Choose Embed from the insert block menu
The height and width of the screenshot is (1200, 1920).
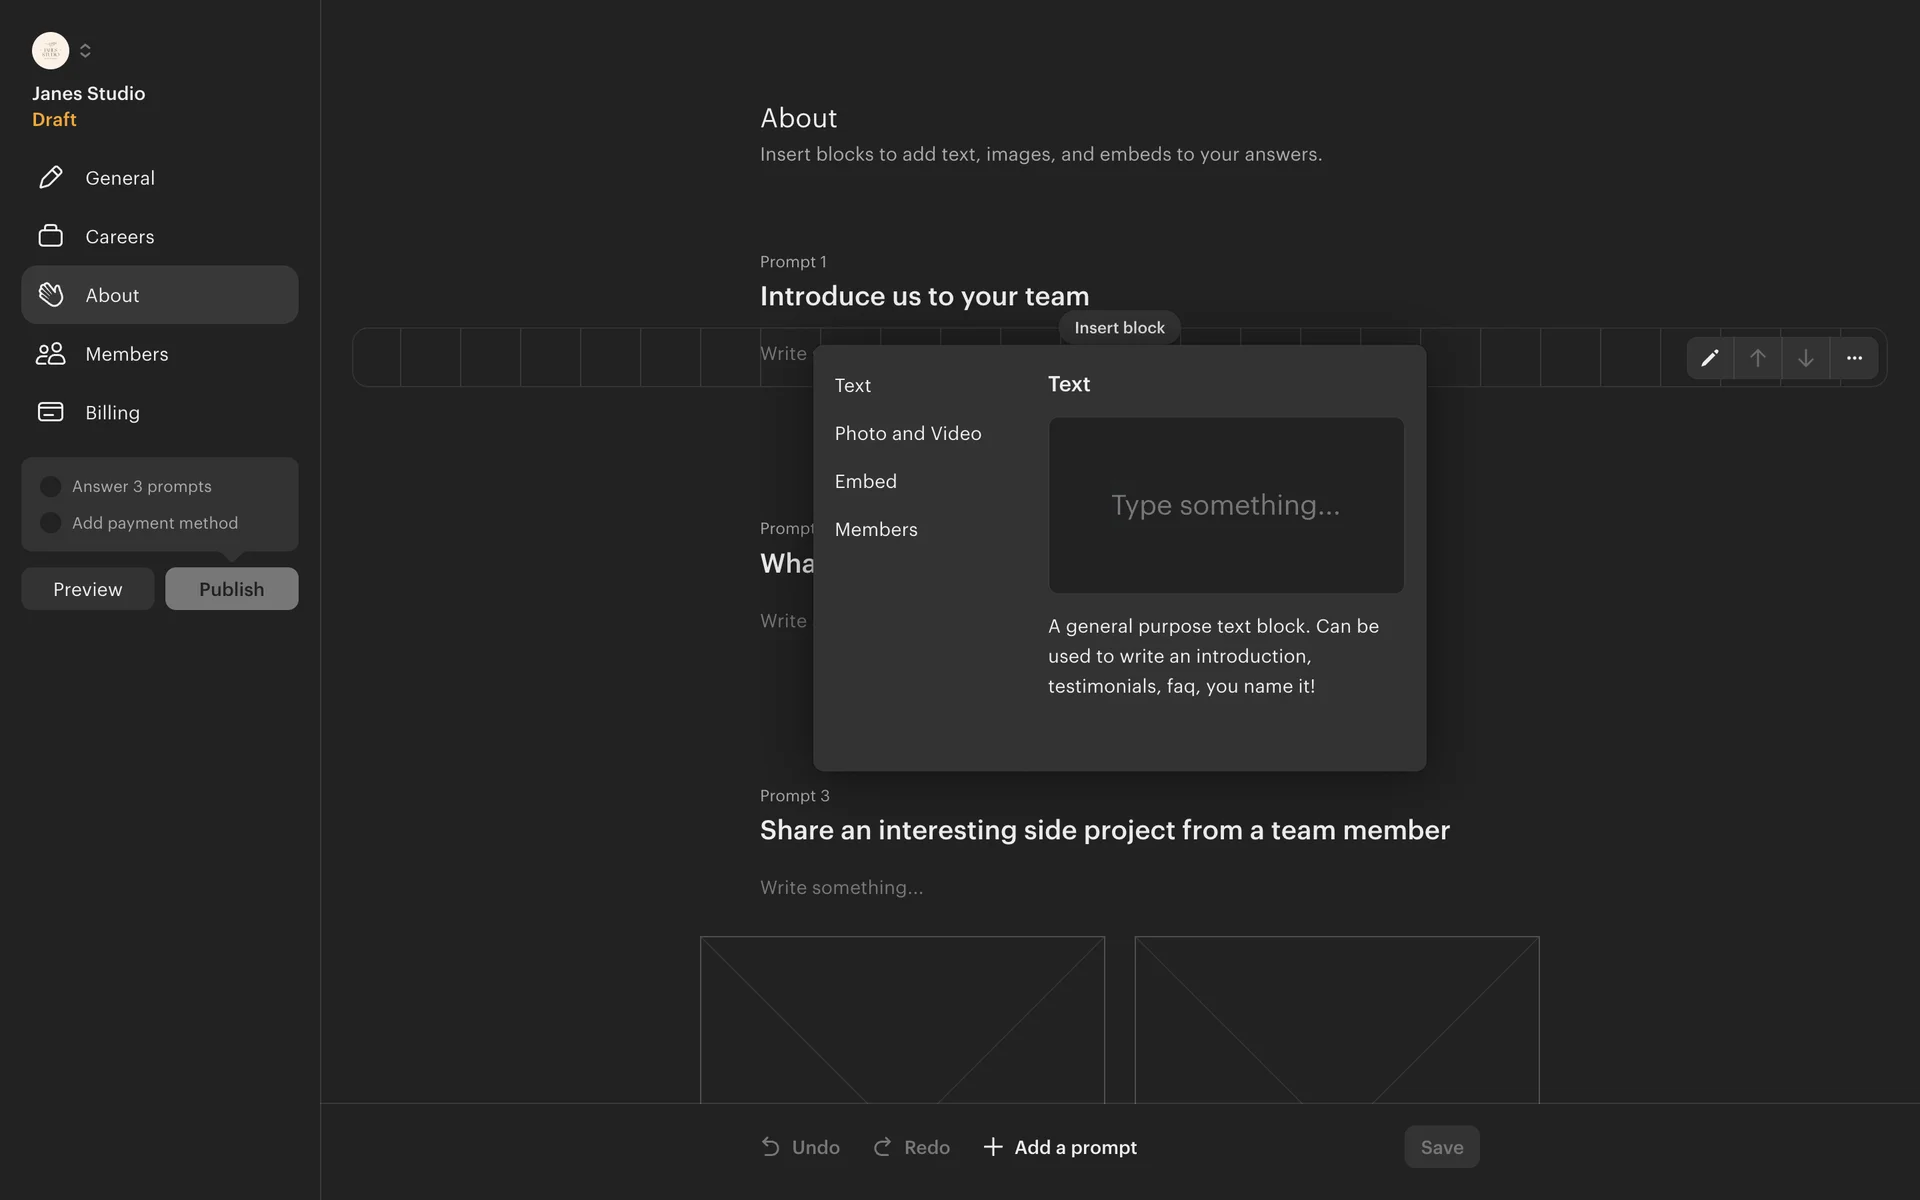[x=865, y=481]
